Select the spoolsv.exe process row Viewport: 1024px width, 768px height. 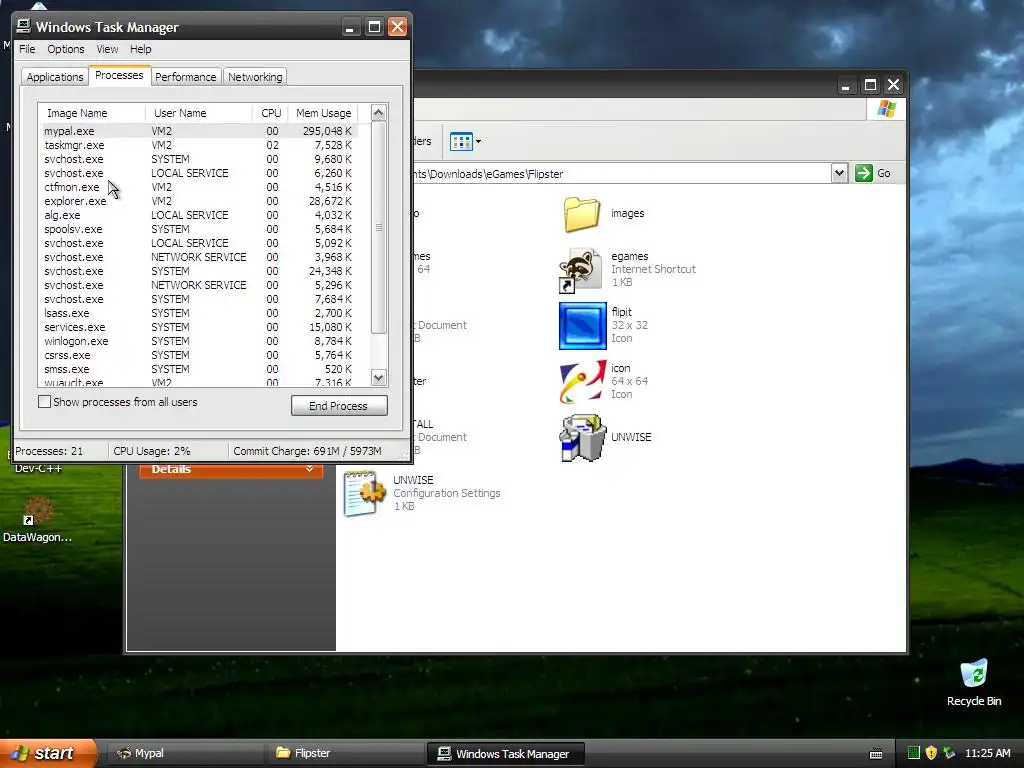pos(199,229)
